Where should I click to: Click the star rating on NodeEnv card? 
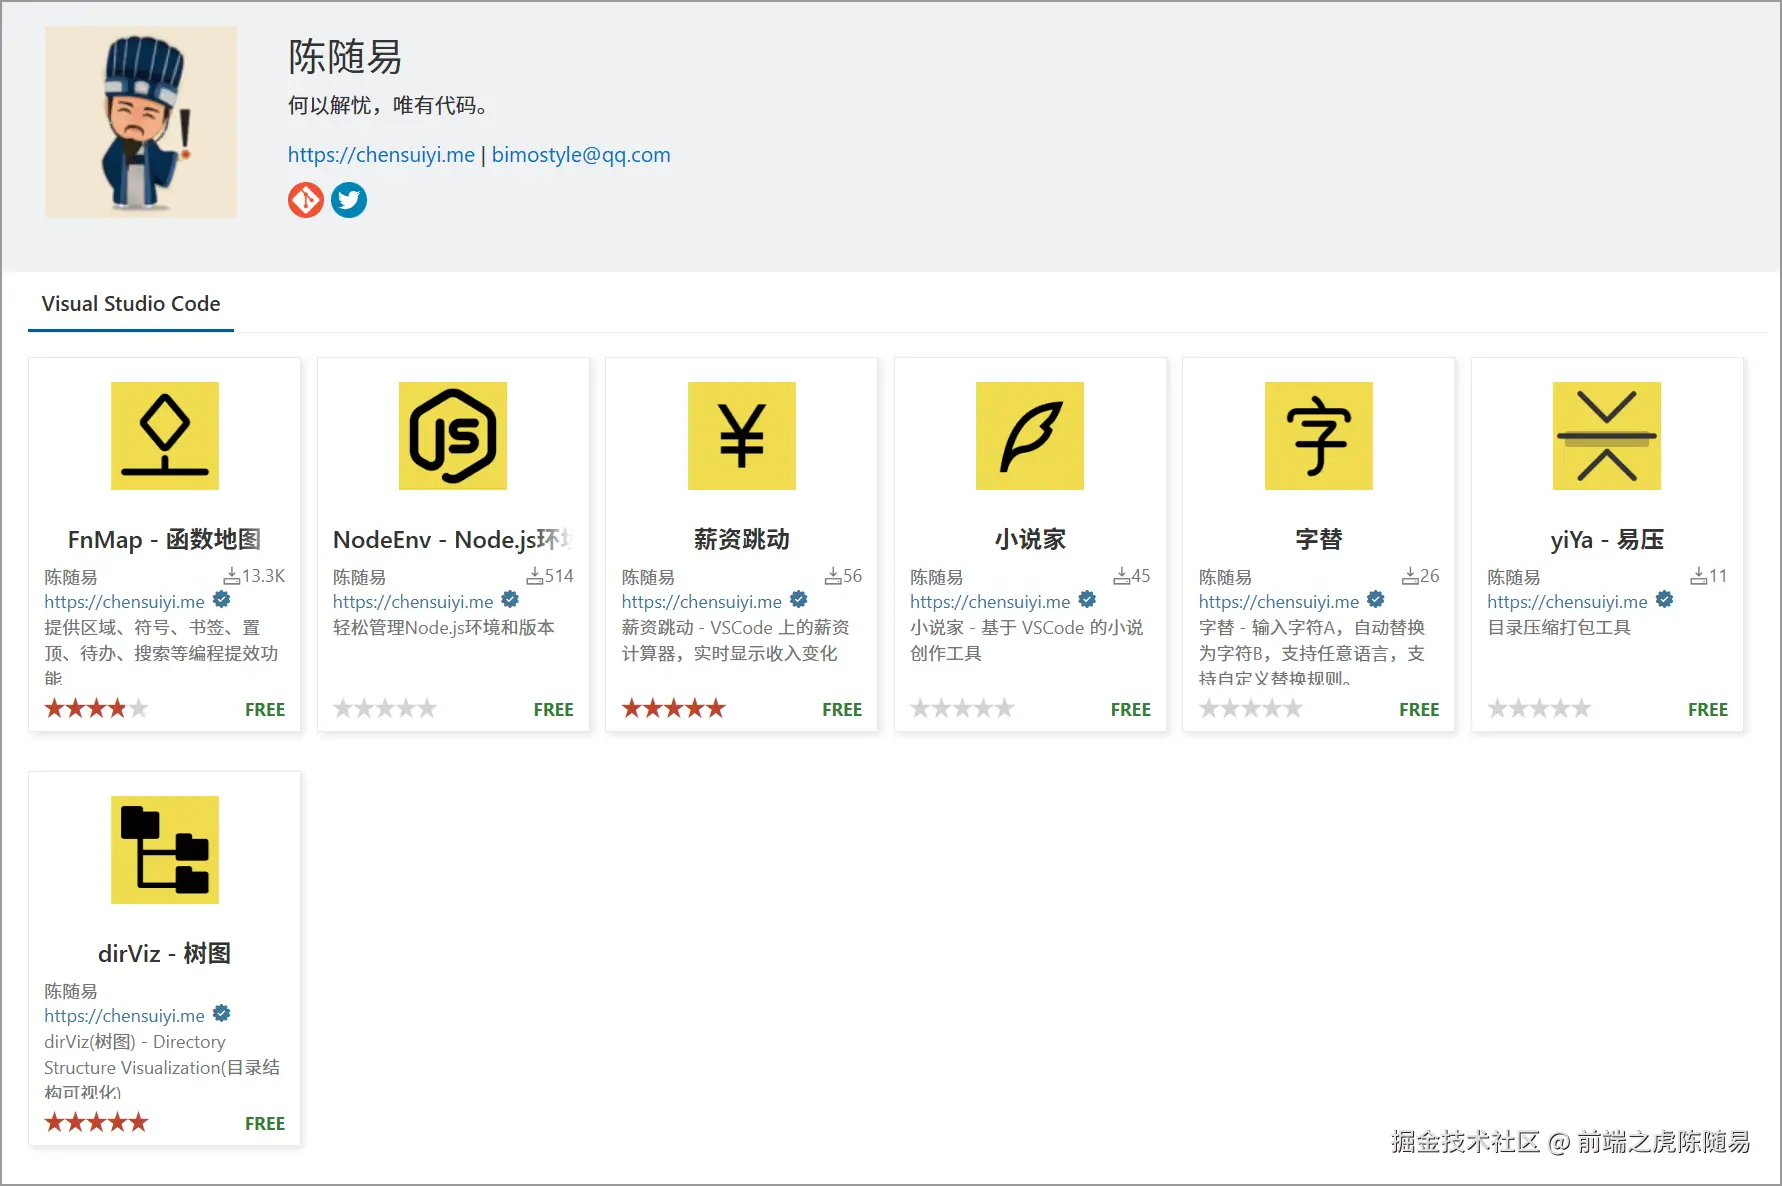tap(385, 709)
